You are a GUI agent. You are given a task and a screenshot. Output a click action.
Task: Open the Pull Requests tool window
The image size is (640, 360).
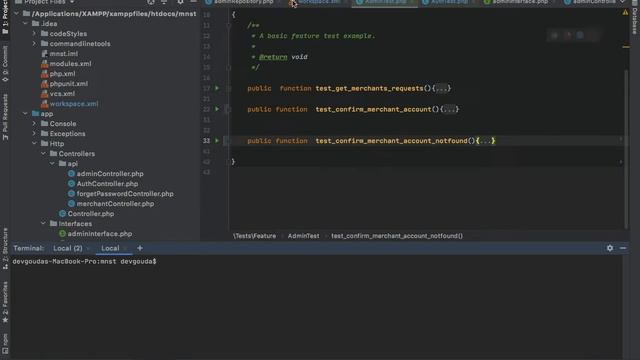coord(5,118)
